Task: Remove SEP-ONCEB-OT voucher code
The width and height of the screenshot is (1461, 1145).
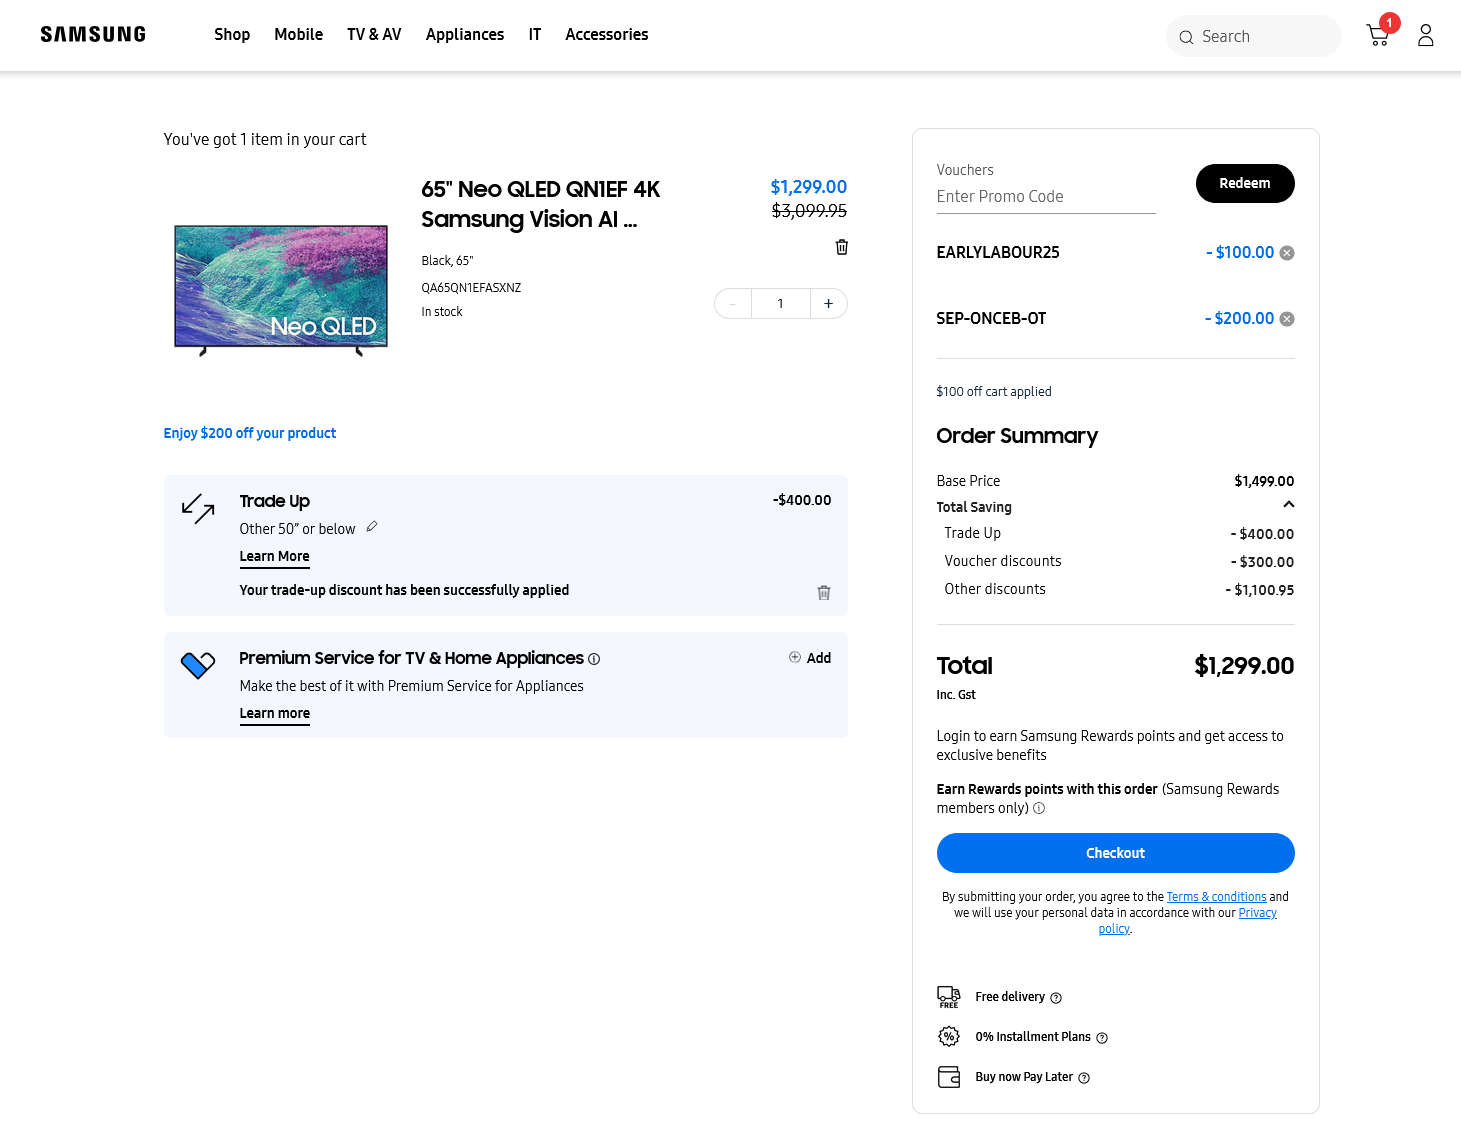Action: (x=1287, y=319)
